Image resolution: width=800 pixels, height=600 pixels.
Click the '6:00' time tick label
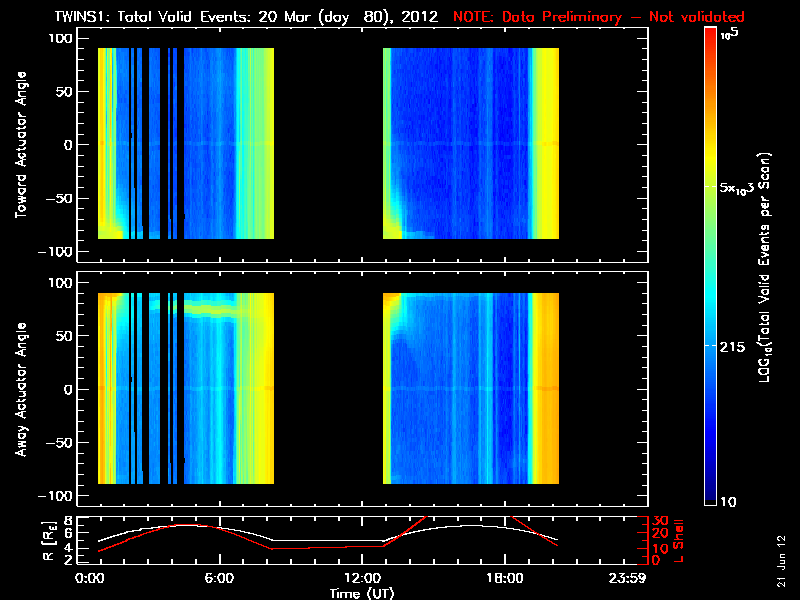click(x=219, y=579)
